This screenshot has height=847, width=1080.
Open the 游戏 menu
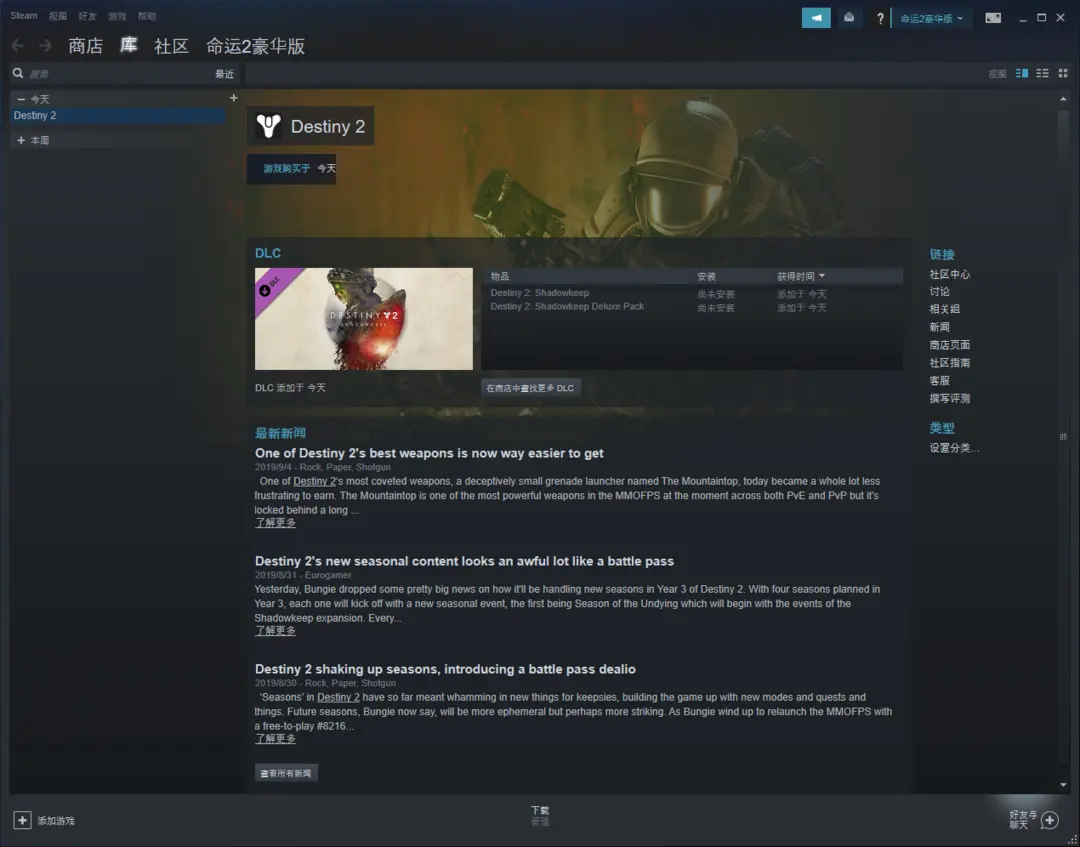[x=117, y=16]
